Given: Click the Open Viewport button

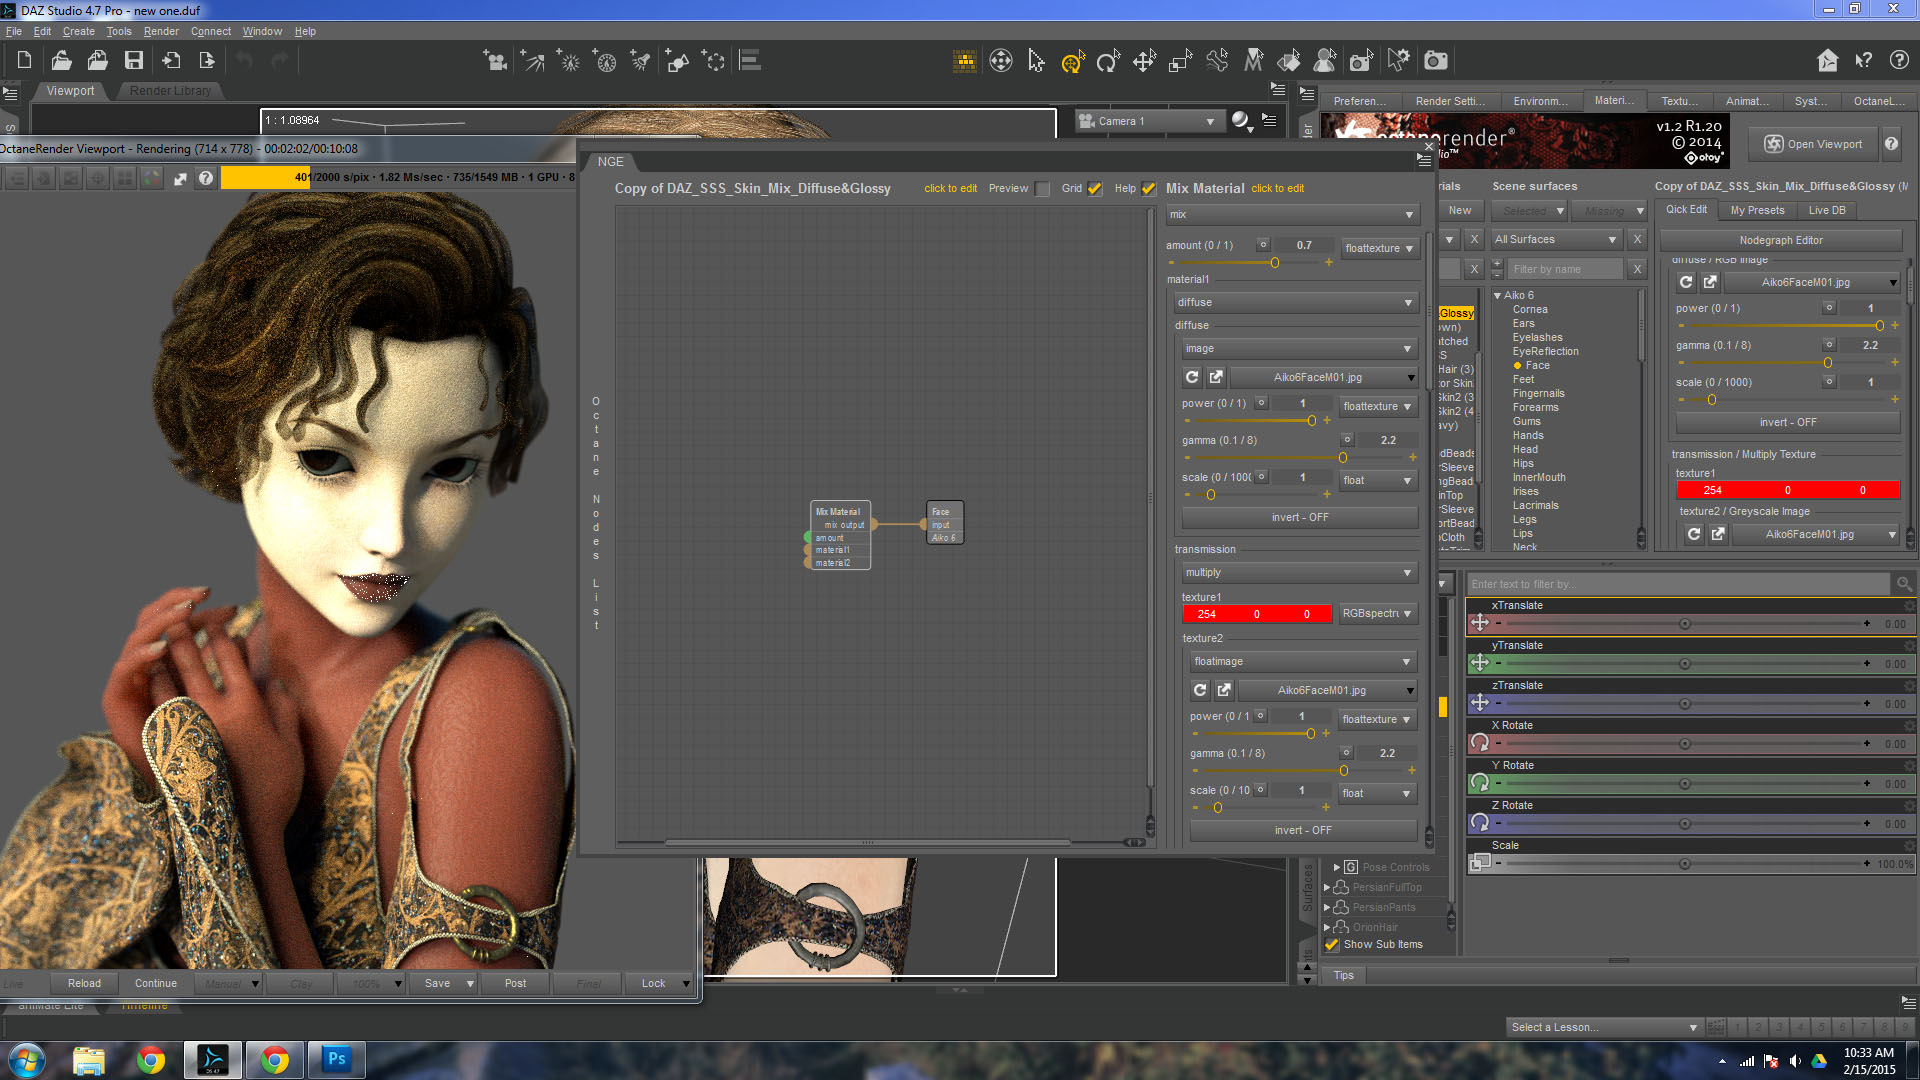Looking at the screenshot, I should click(x=1813, y=144).
